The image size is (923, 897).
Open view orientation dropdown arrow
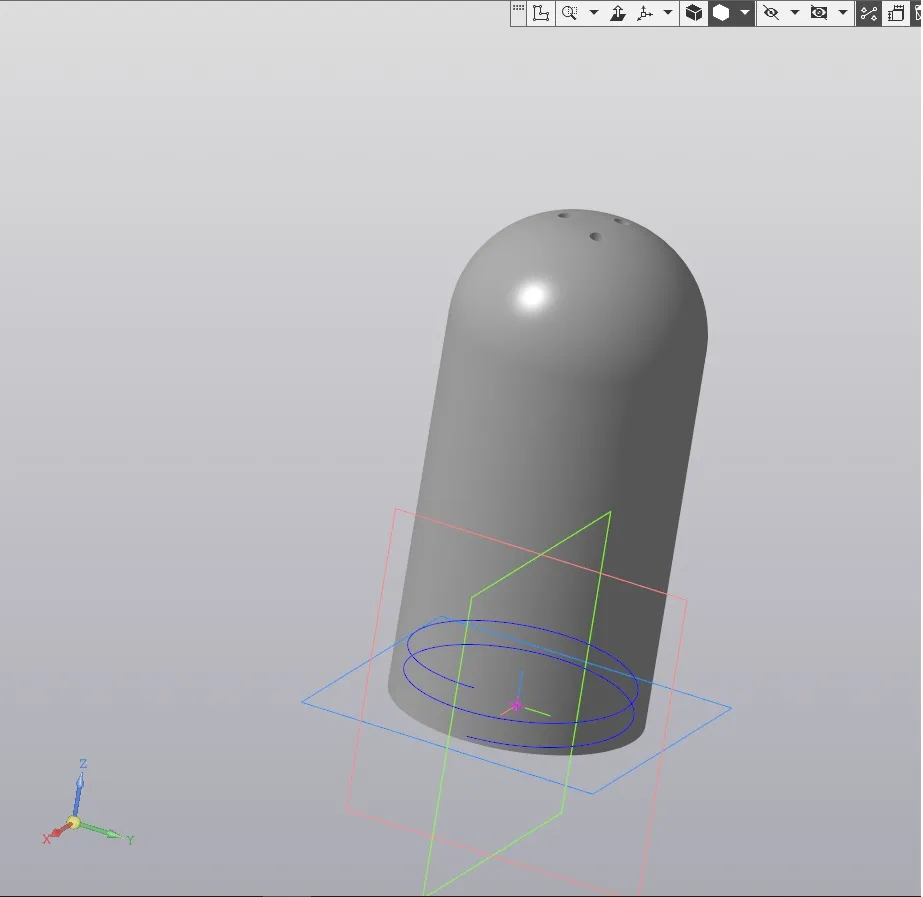click(668, 13)
